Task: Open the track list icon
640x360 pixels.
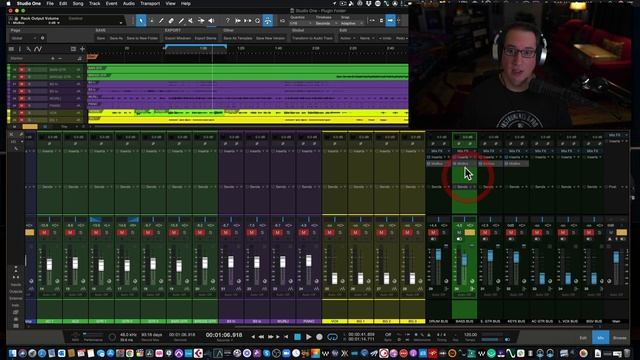Action: pyautogui.click(x=11, y=49)
